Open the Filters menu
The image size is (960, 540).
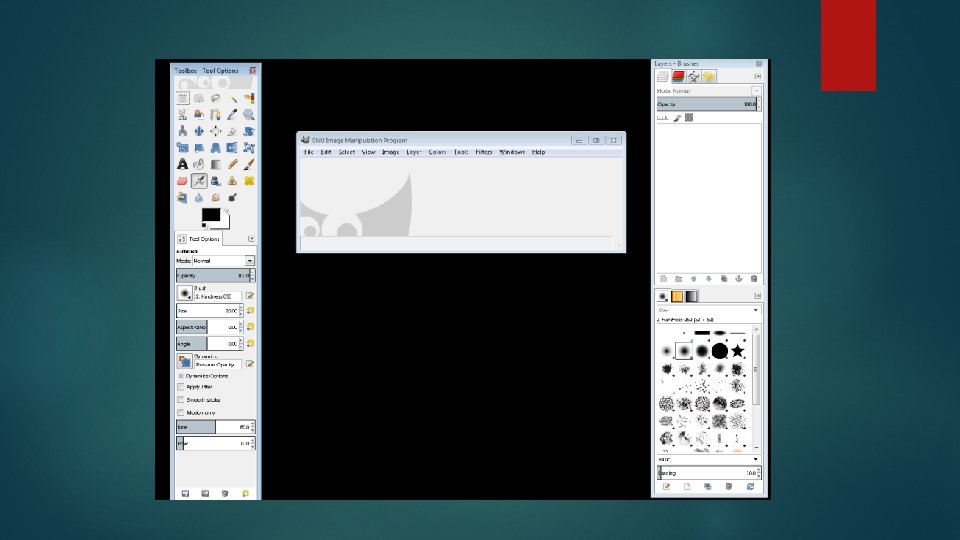(484, 152)
